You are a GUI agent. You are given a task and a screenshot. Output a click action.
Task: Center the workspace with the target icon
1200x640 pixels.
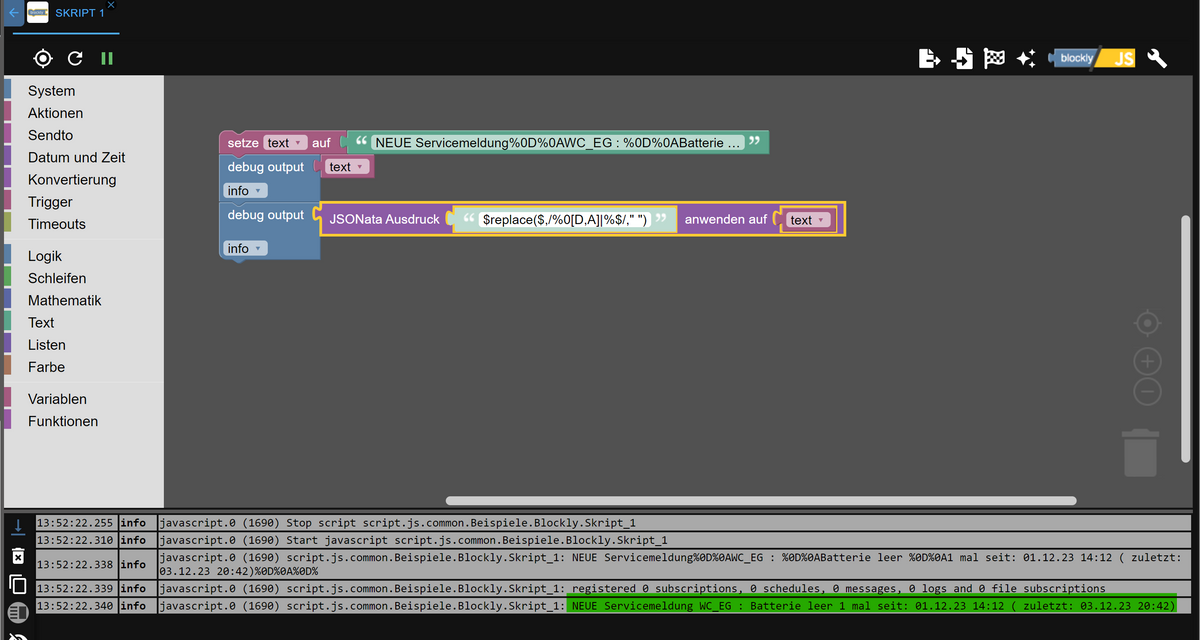point(1147,323)
